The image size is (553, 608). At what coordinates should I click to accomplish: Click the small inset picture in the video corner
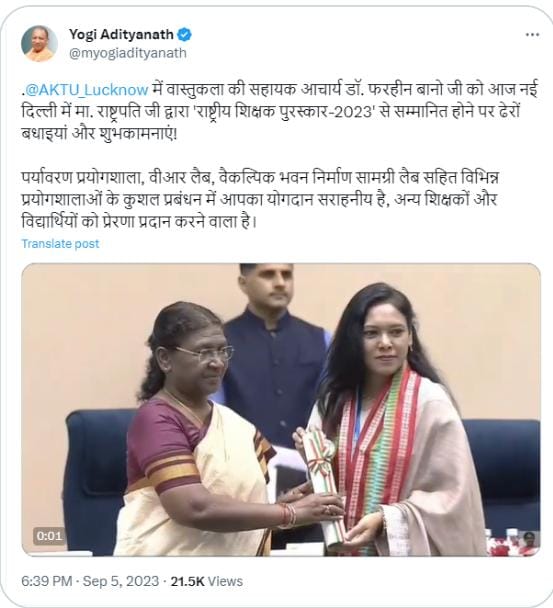pos(513,542)
